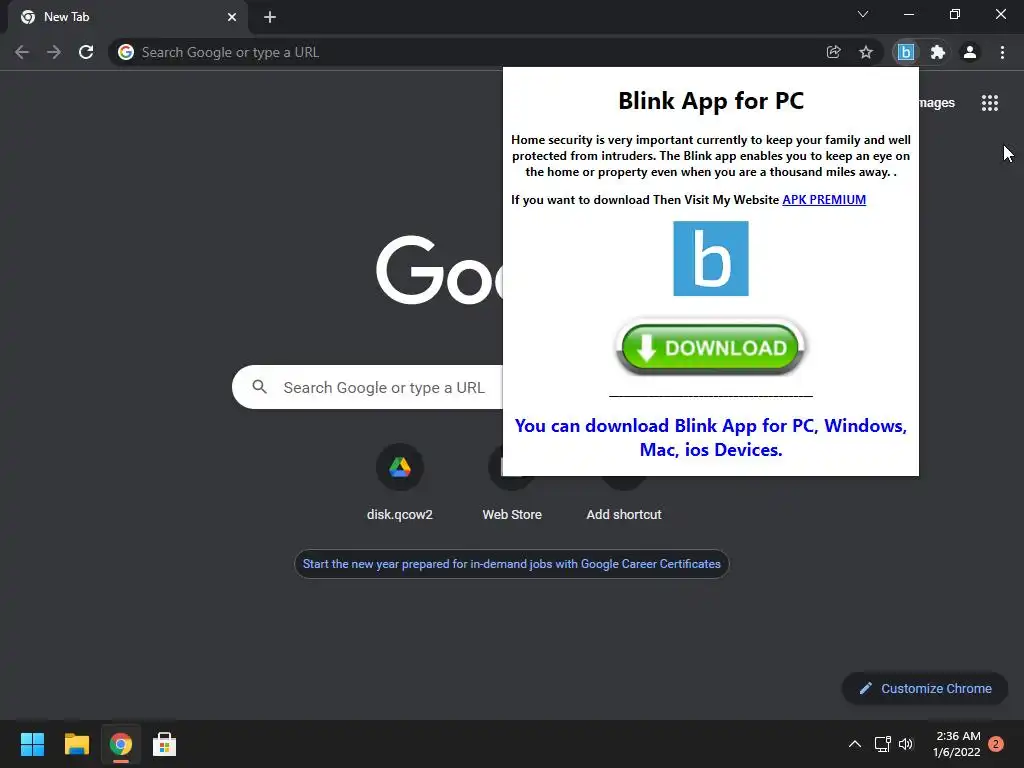Open the notification badge showing 2
Screen dimensions: 1024x768
[x=996, y=744]
